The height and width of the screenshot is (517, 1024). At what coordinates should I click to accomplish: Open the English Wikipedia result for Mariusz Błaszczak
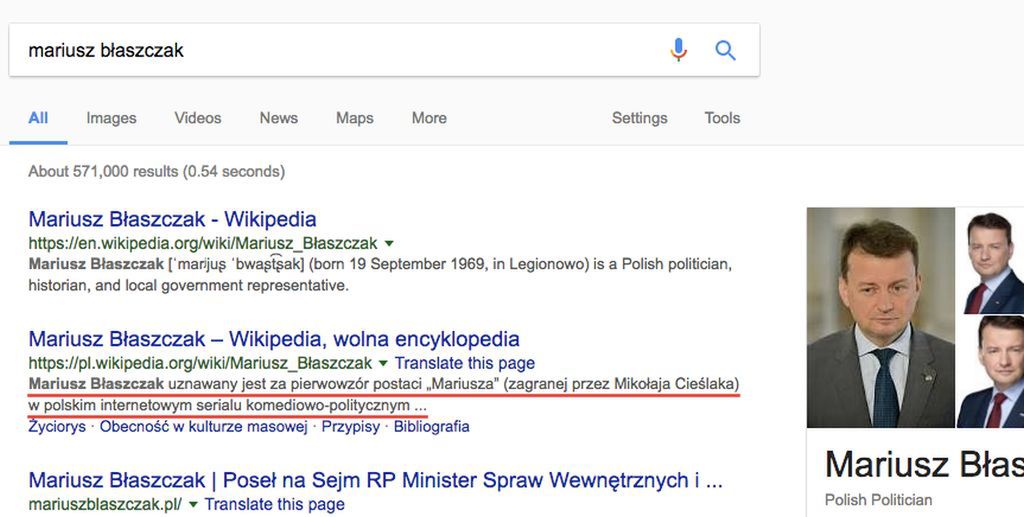[172, 219]
